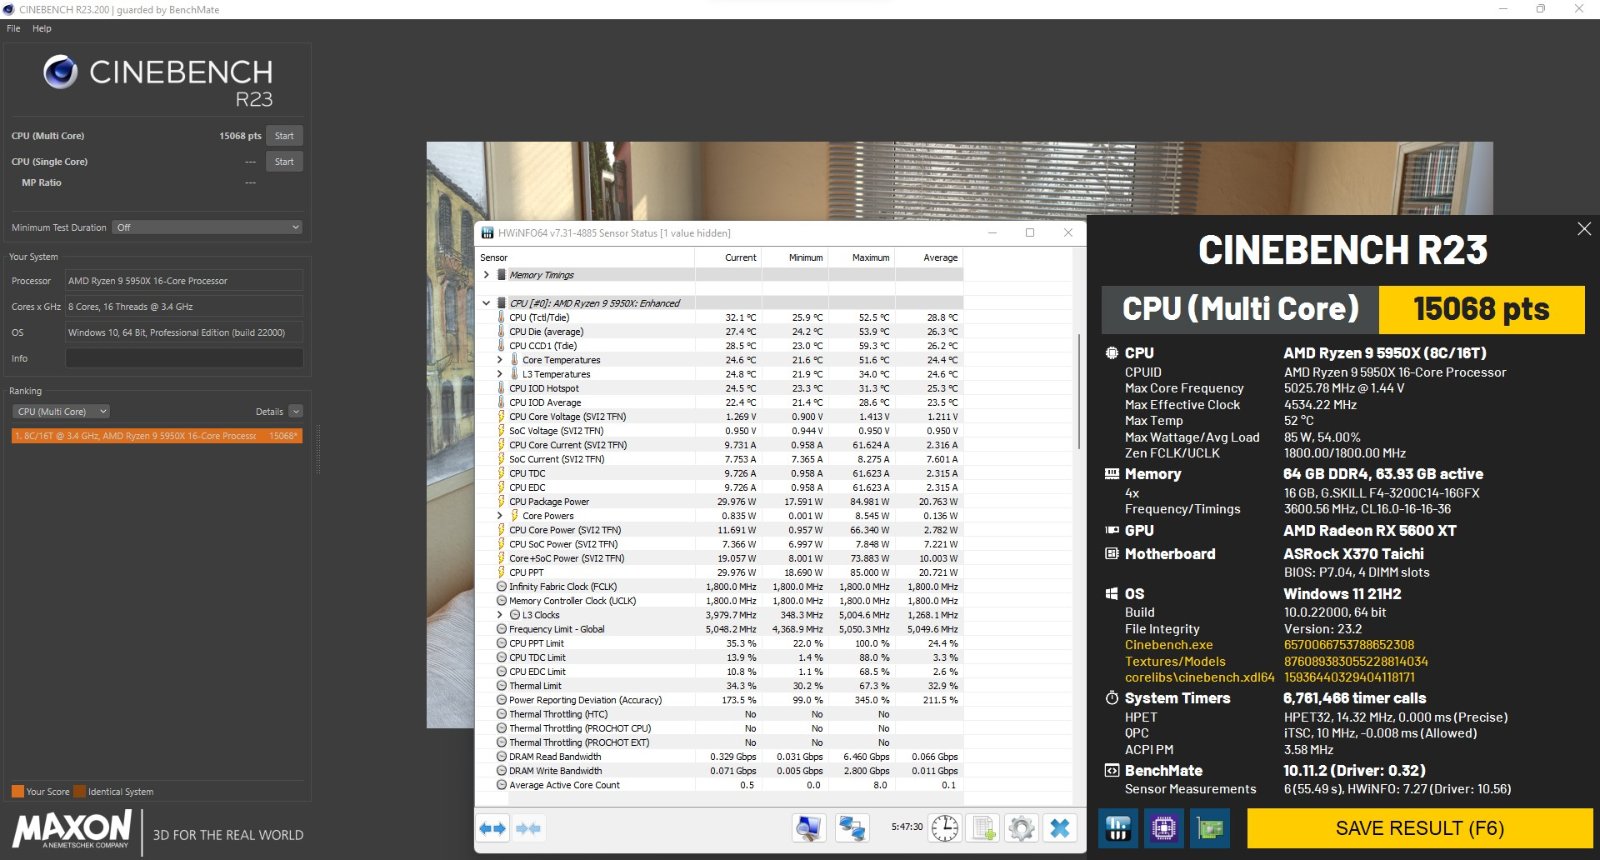Click clock icon beside Infinity Fabric Clock (FCLK)
The width and height of the screenshot is (1600, 860).
click(501, 586)
